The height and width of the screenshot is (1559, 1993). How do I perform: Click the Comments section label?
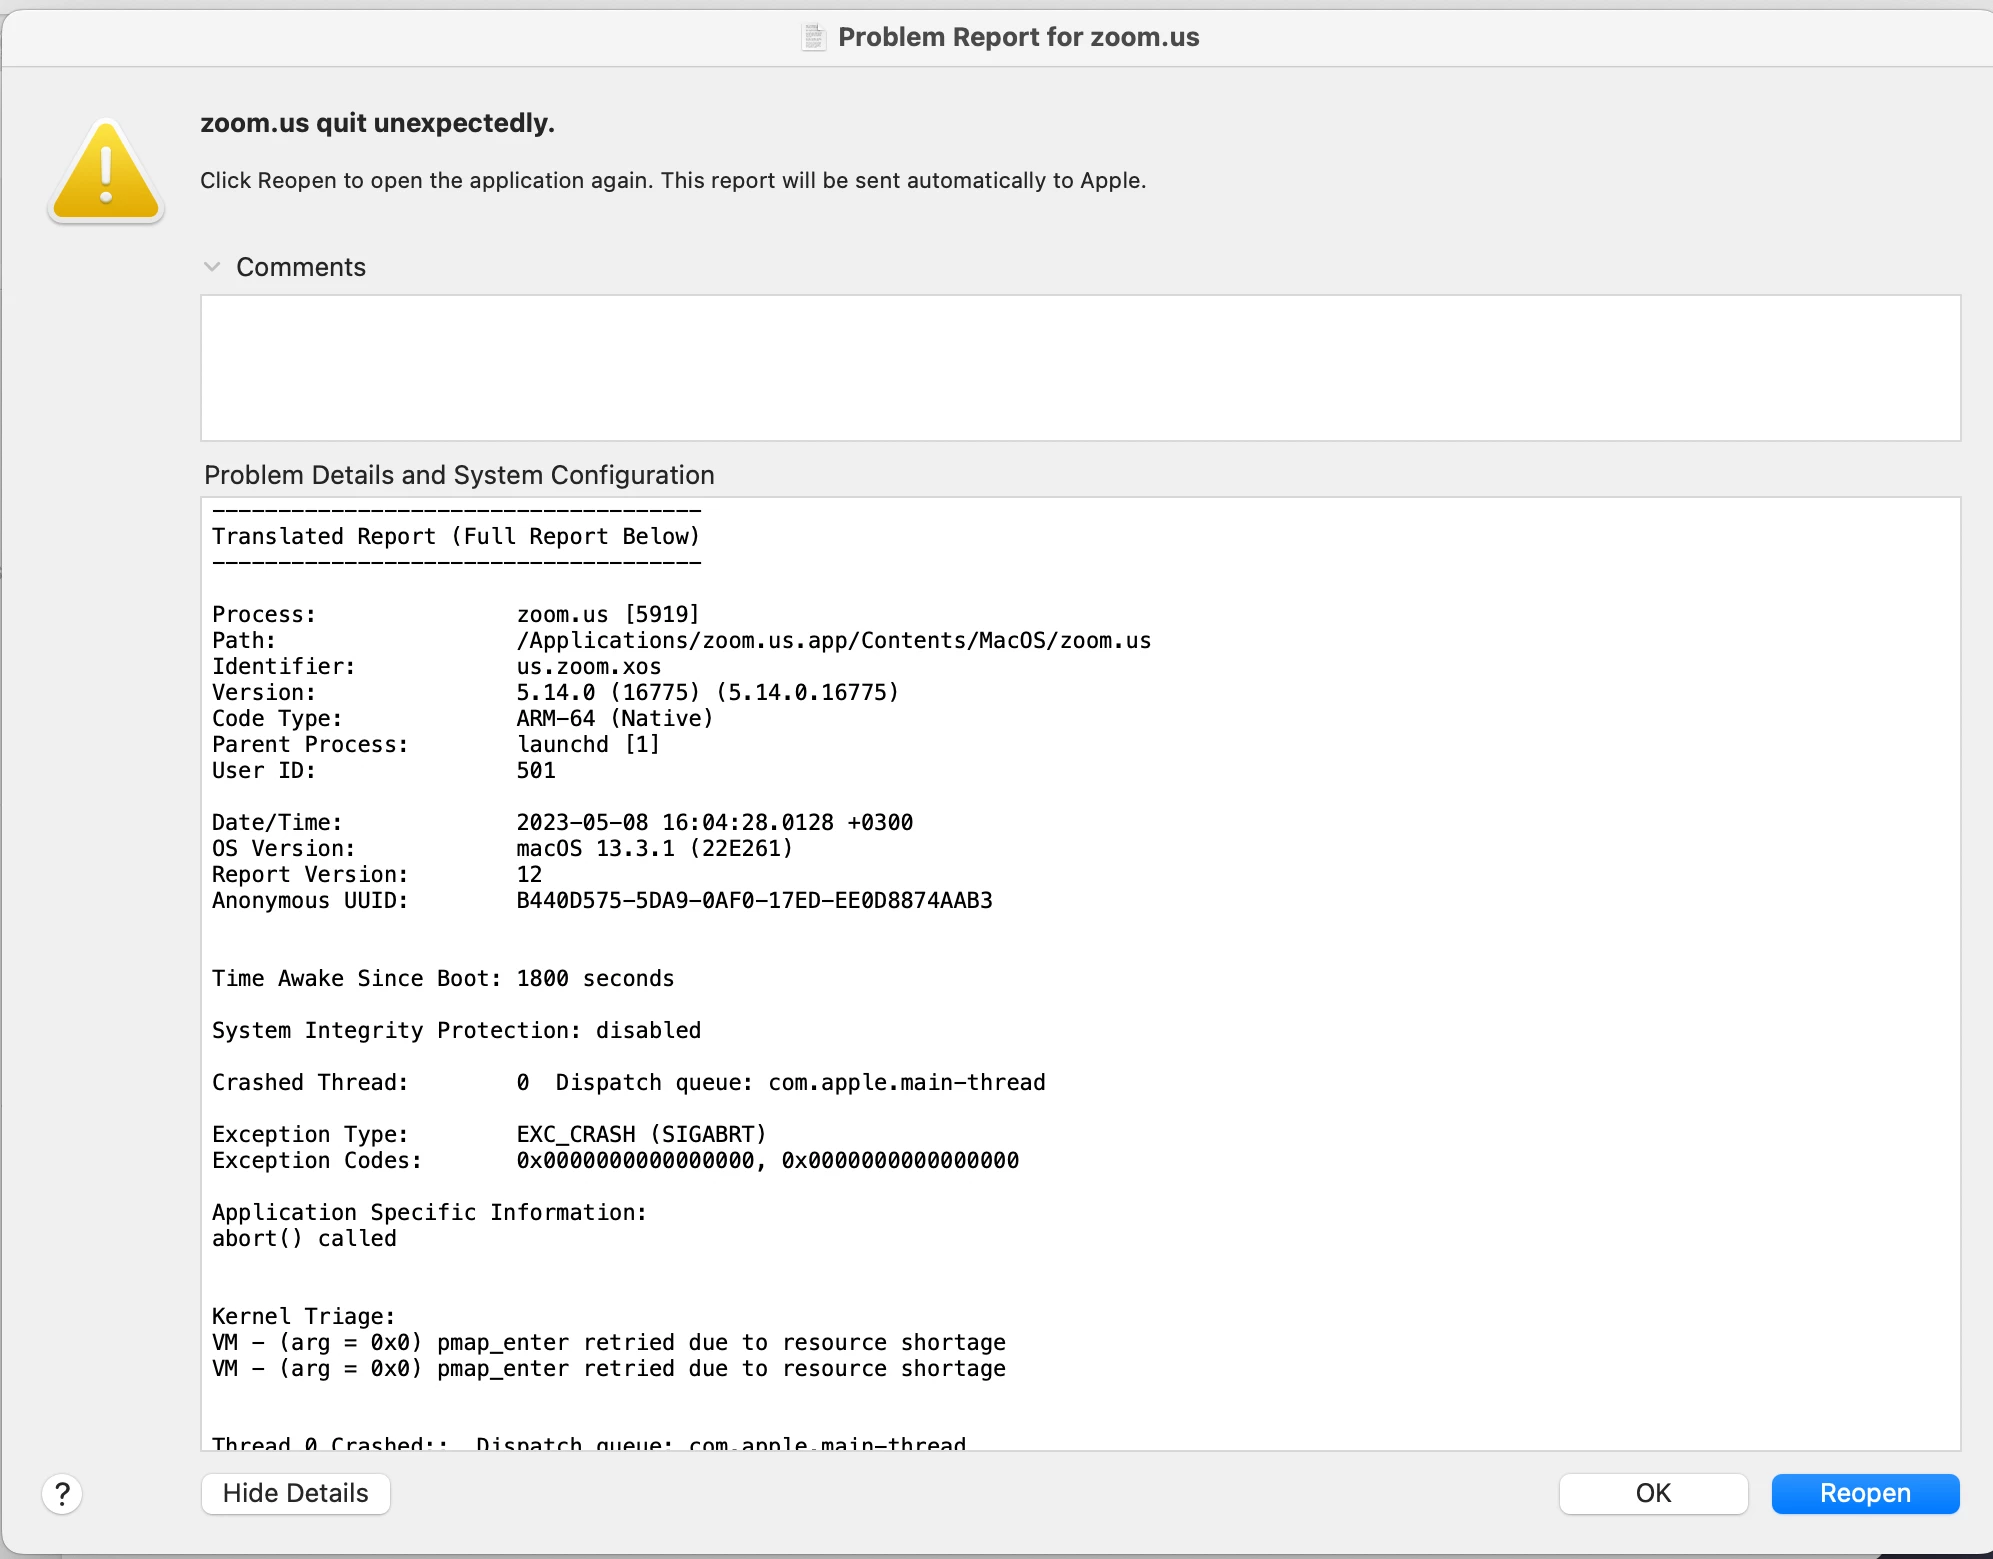300,267
